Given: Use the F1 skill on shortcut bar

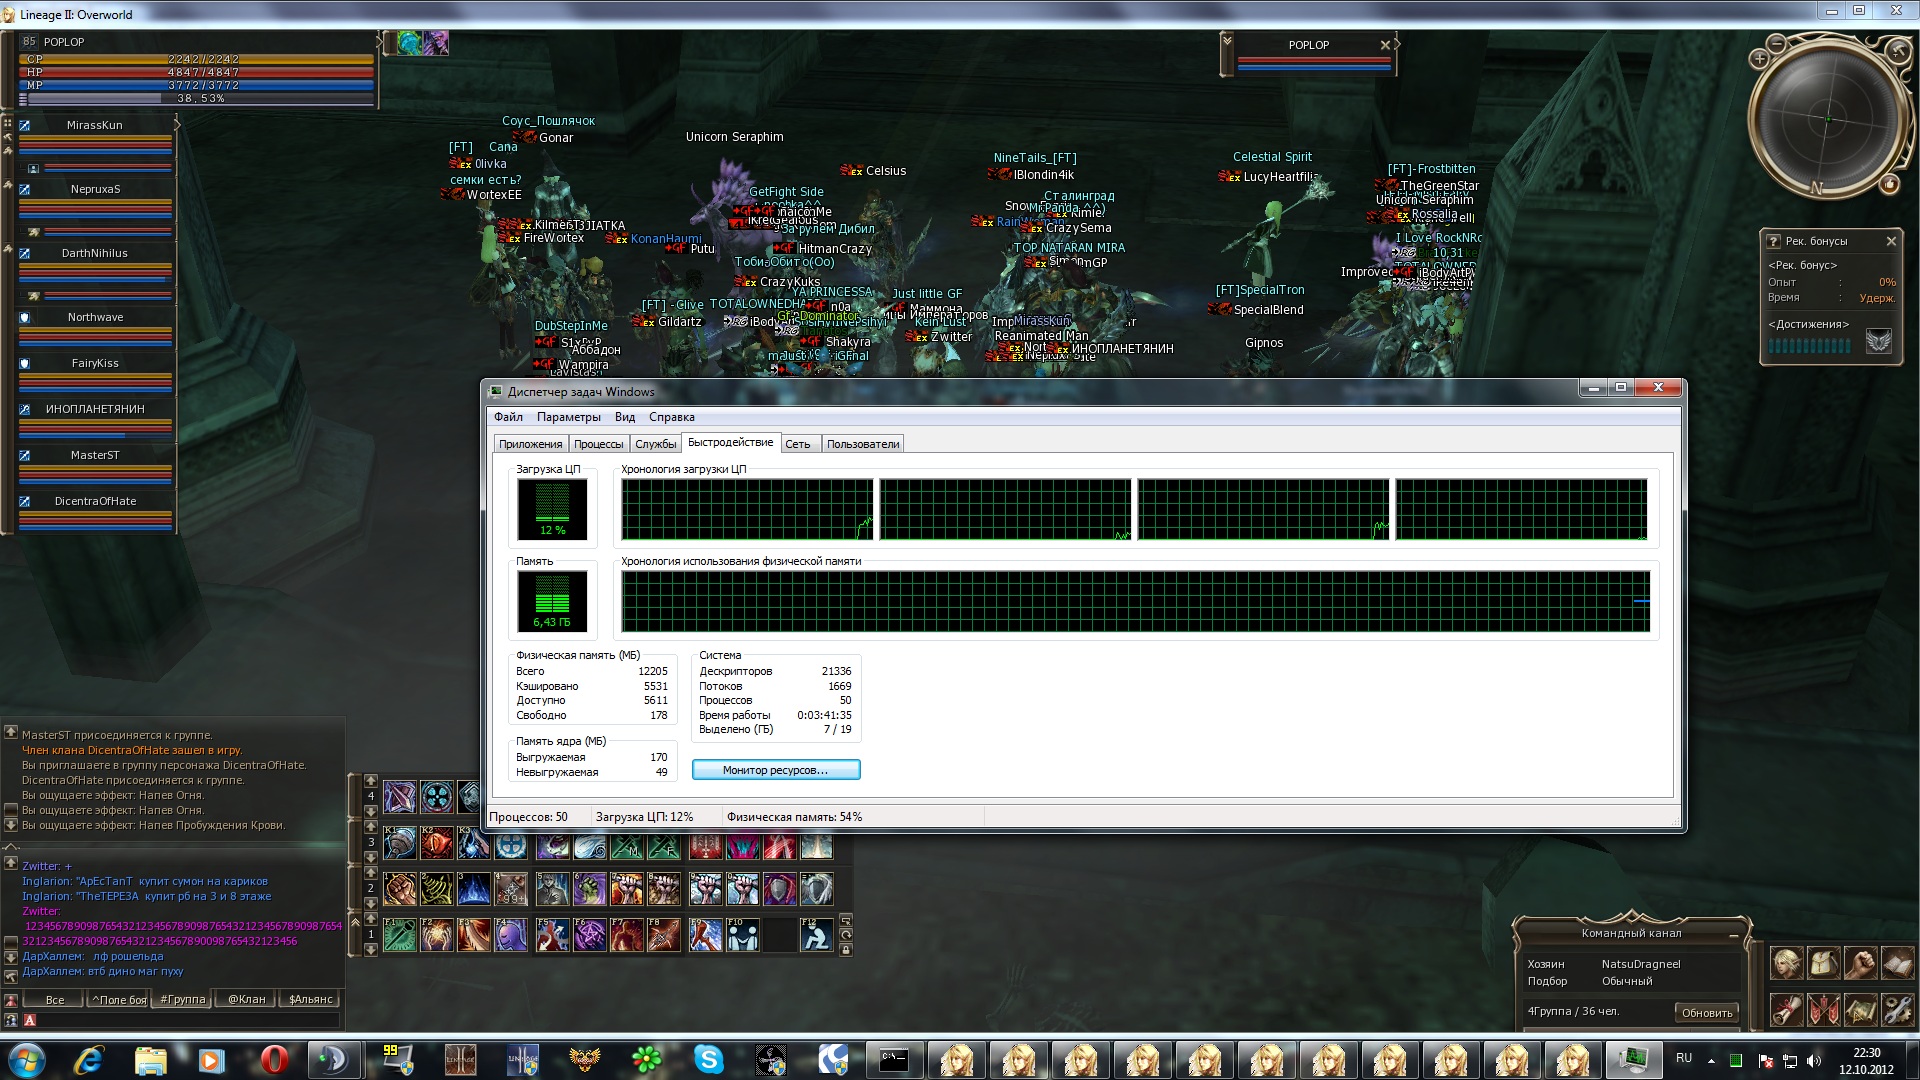Looking at the screenshot, I should (400, 935).
